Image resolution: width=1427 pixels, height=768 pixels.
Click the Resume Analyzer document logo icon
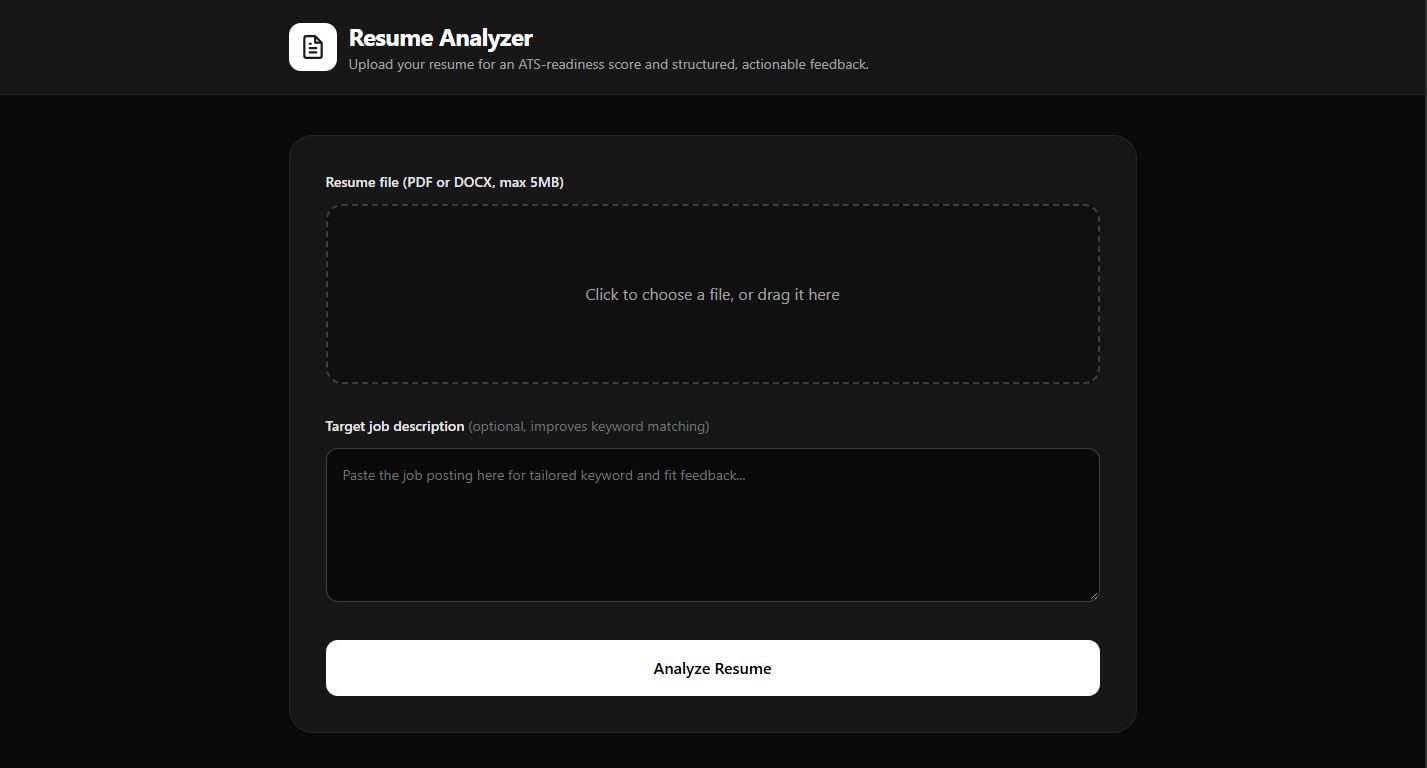[x=313, y=47]
